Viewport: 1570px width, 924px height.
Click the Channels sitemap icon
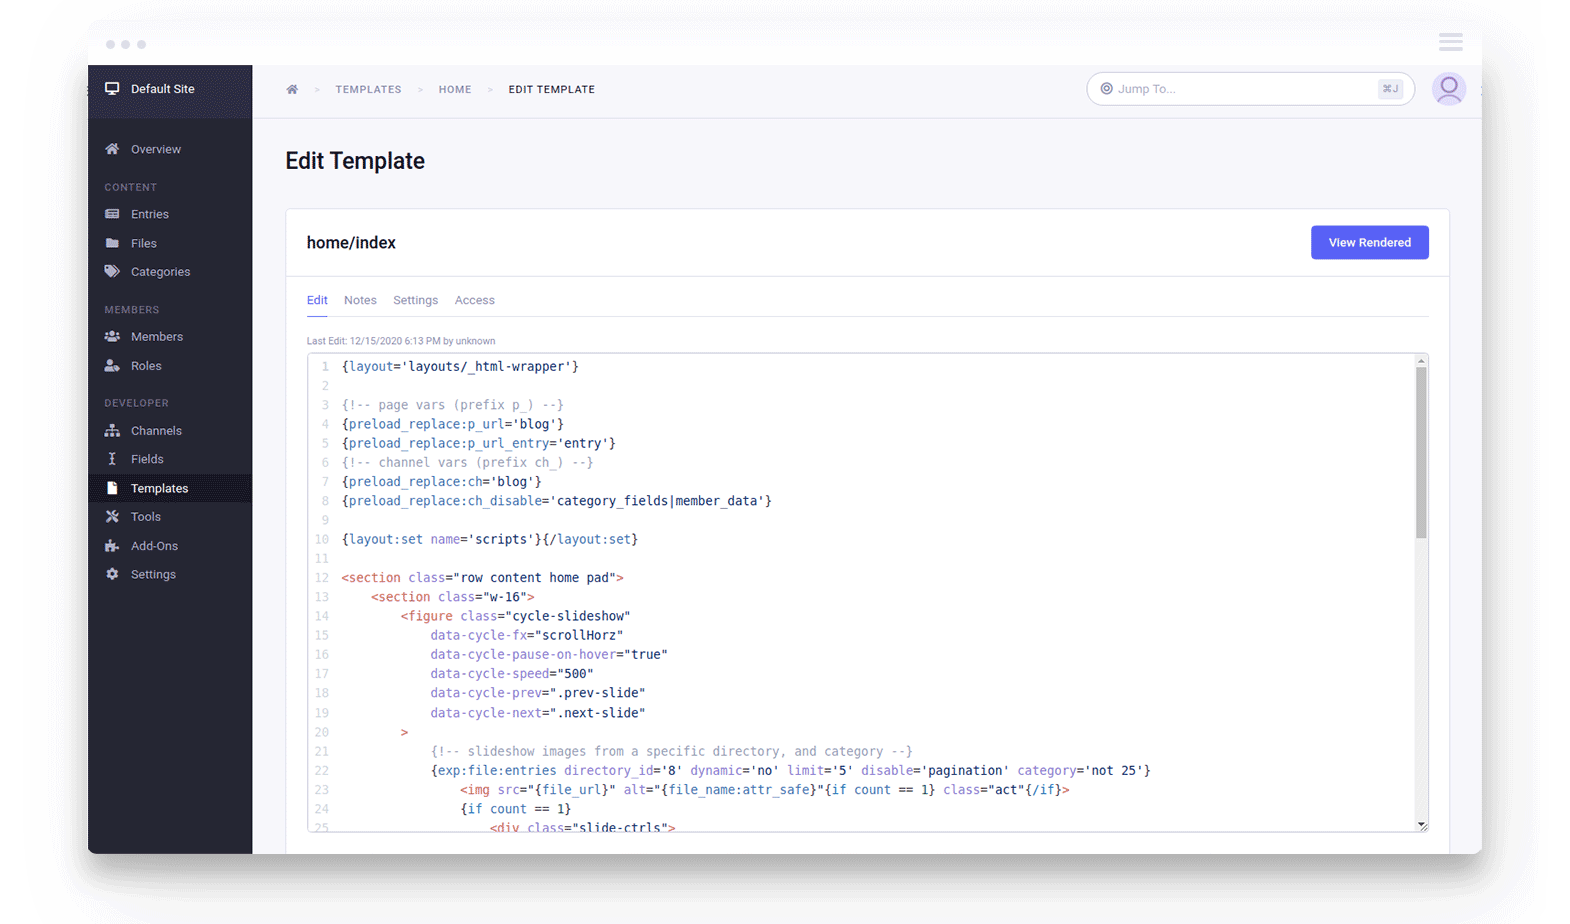(x=112, y=431)
